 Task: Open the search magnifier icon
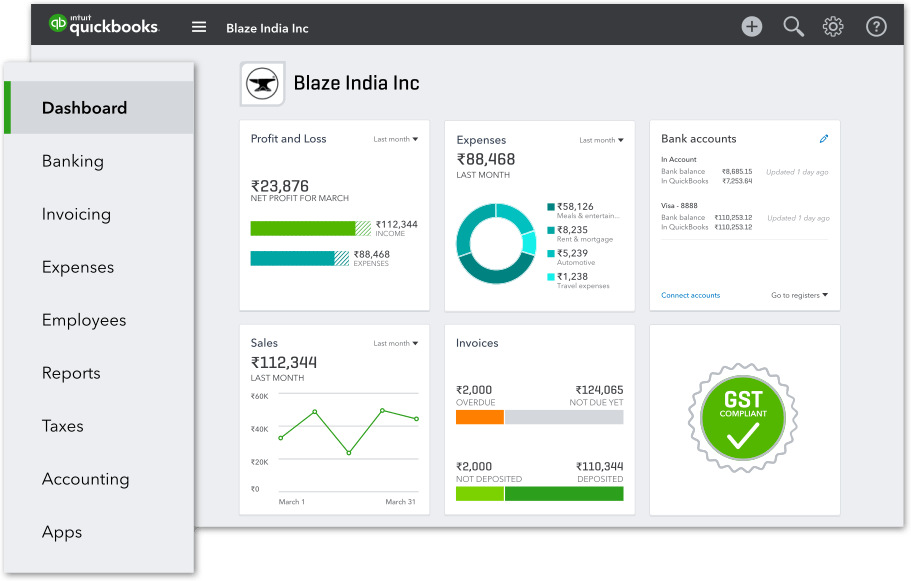tap(793, 26)
